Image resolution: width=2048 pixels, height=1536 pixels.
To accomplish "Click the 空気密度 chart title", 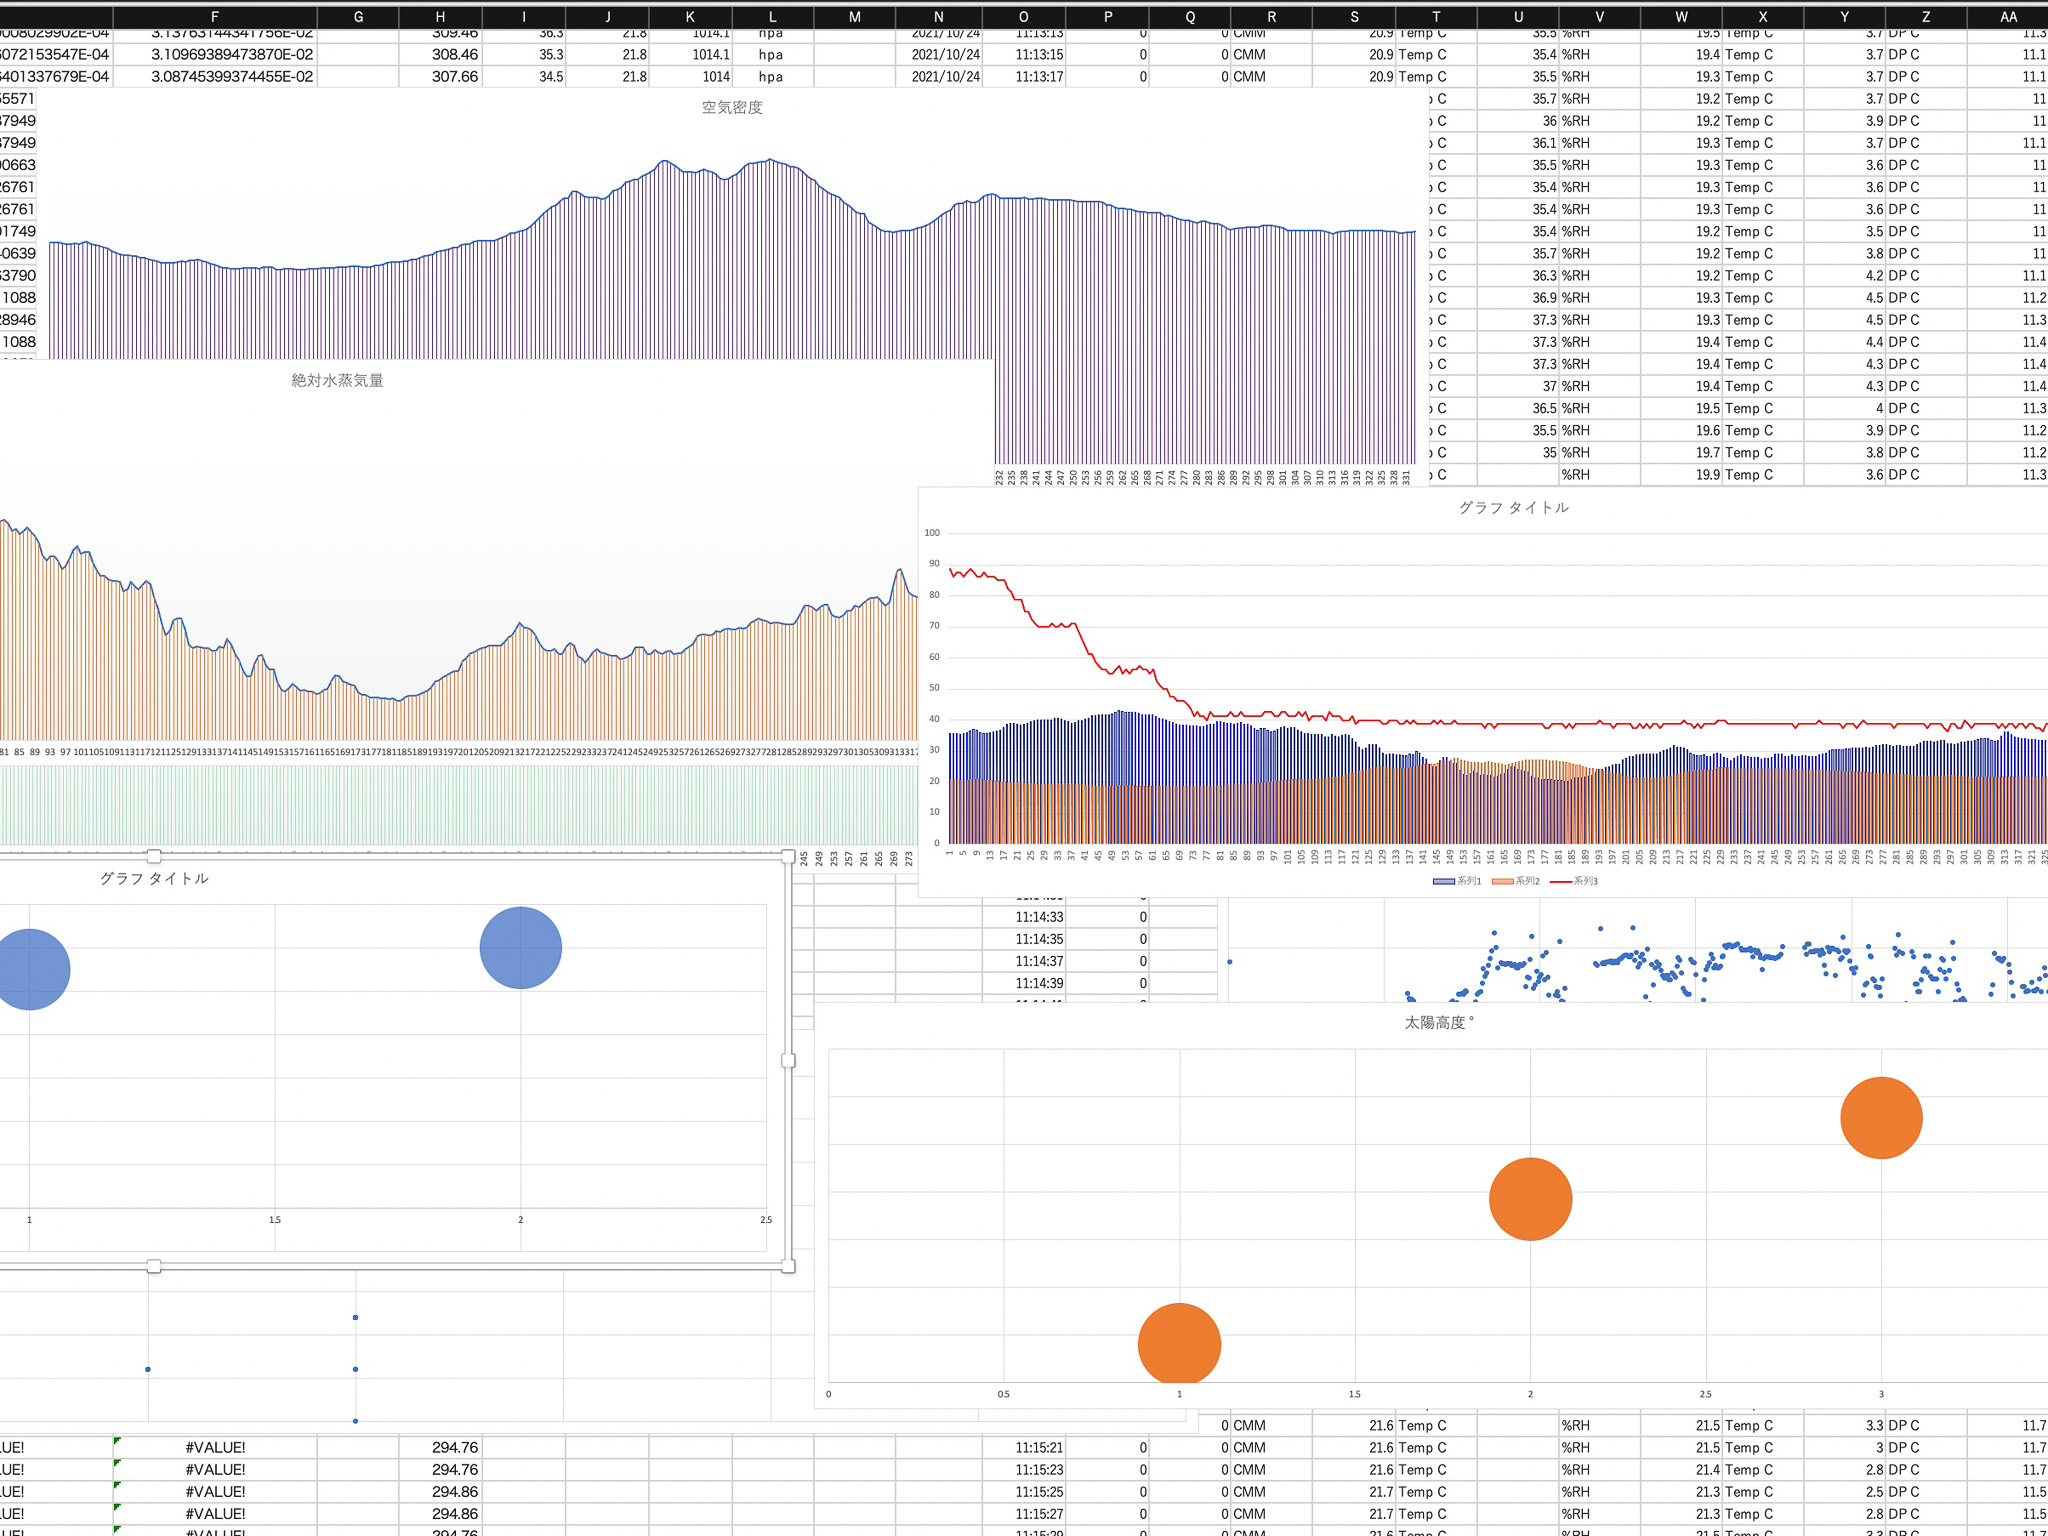I will coord(732,107).
